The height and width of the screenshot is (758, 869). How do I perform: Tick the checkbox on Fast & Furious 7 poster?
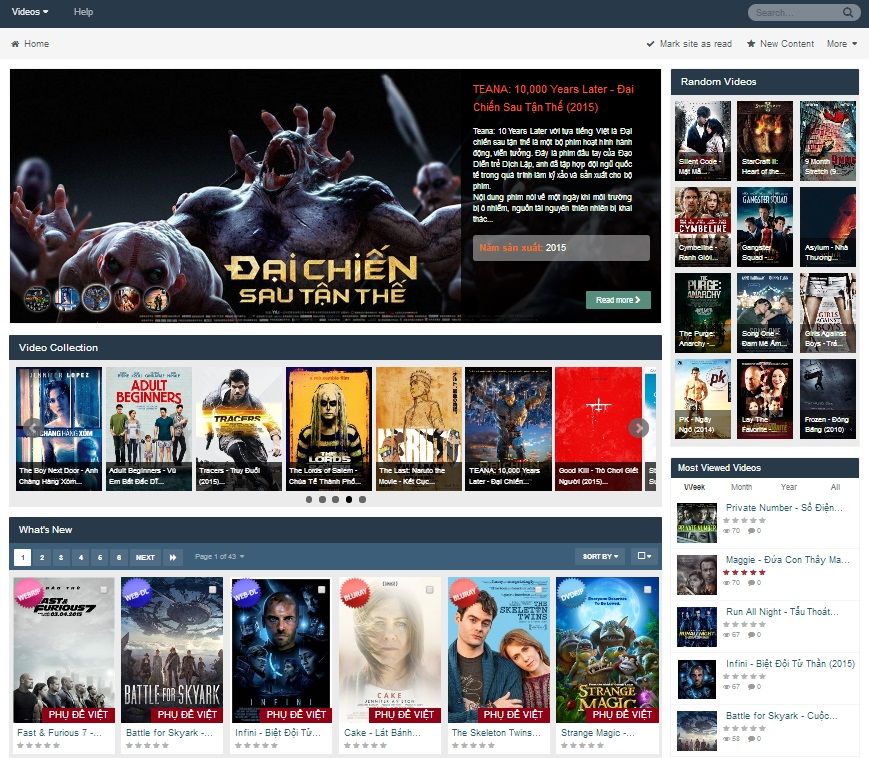click(105, 590)
